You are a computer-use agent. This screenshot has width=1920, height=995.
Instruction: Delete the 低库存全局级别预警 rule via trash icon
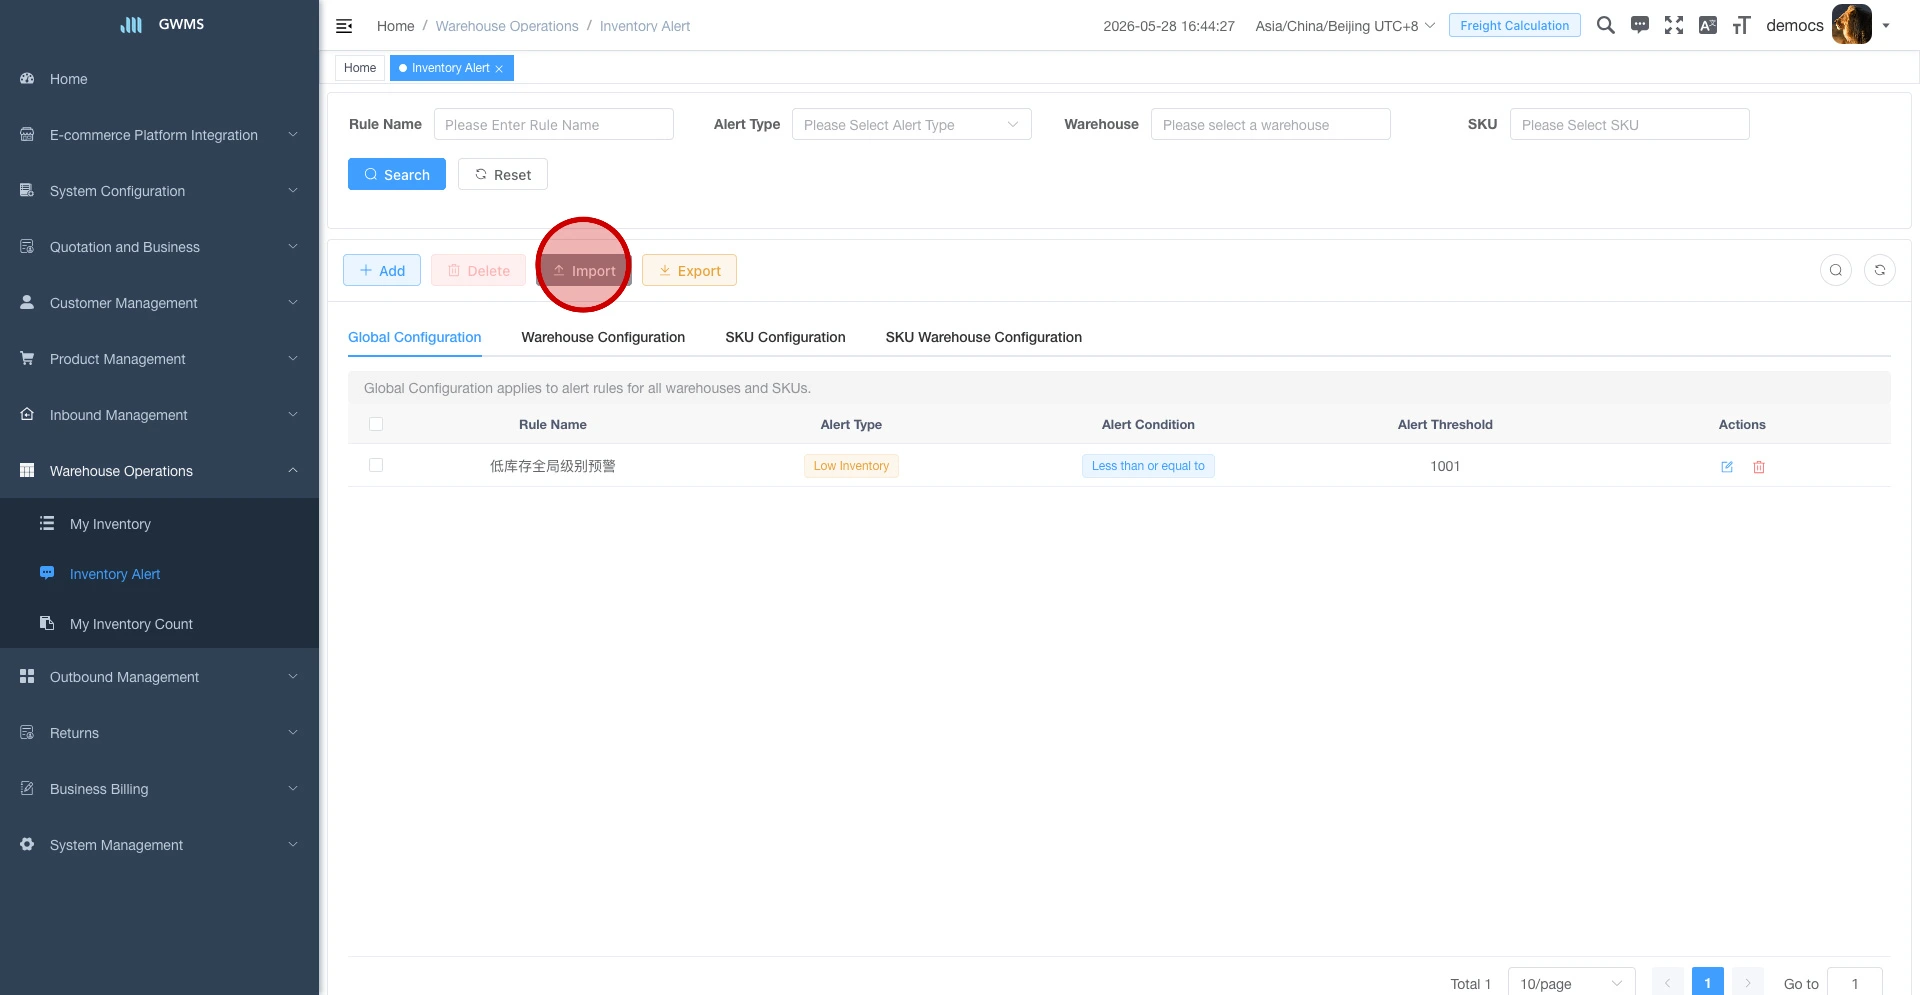click(x=1759, y=467)
